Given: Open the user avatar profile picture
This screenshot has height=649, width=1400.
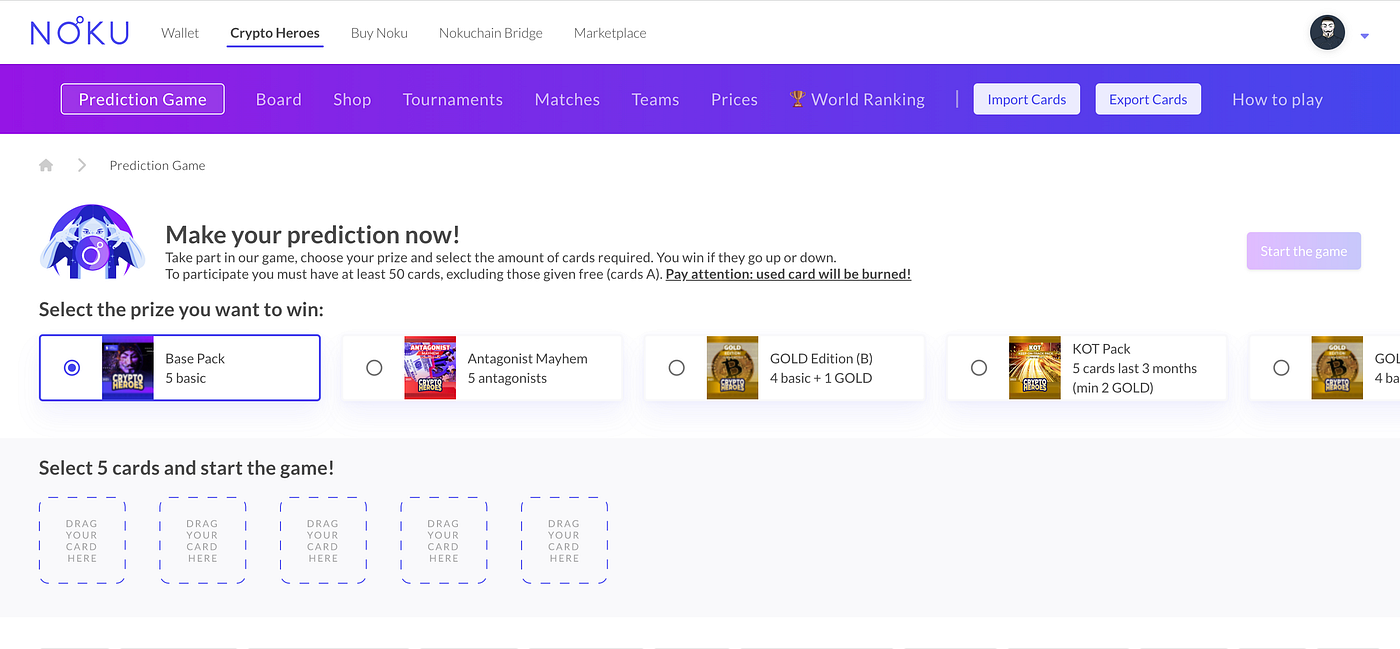Looking at the screenshot, I should pyautogui.click(x=1327, y=33).
